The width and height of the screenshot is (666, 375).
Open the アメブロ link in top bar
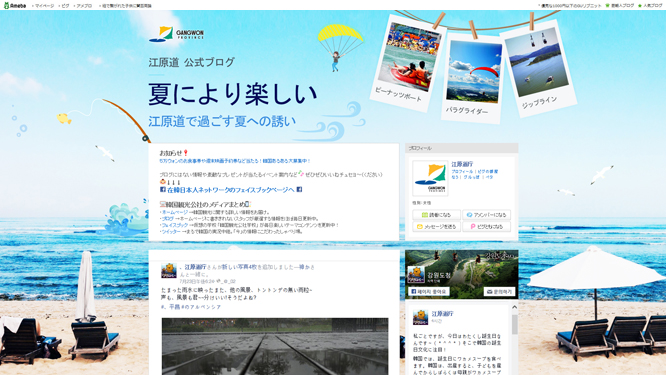click(x=84, y=6)
